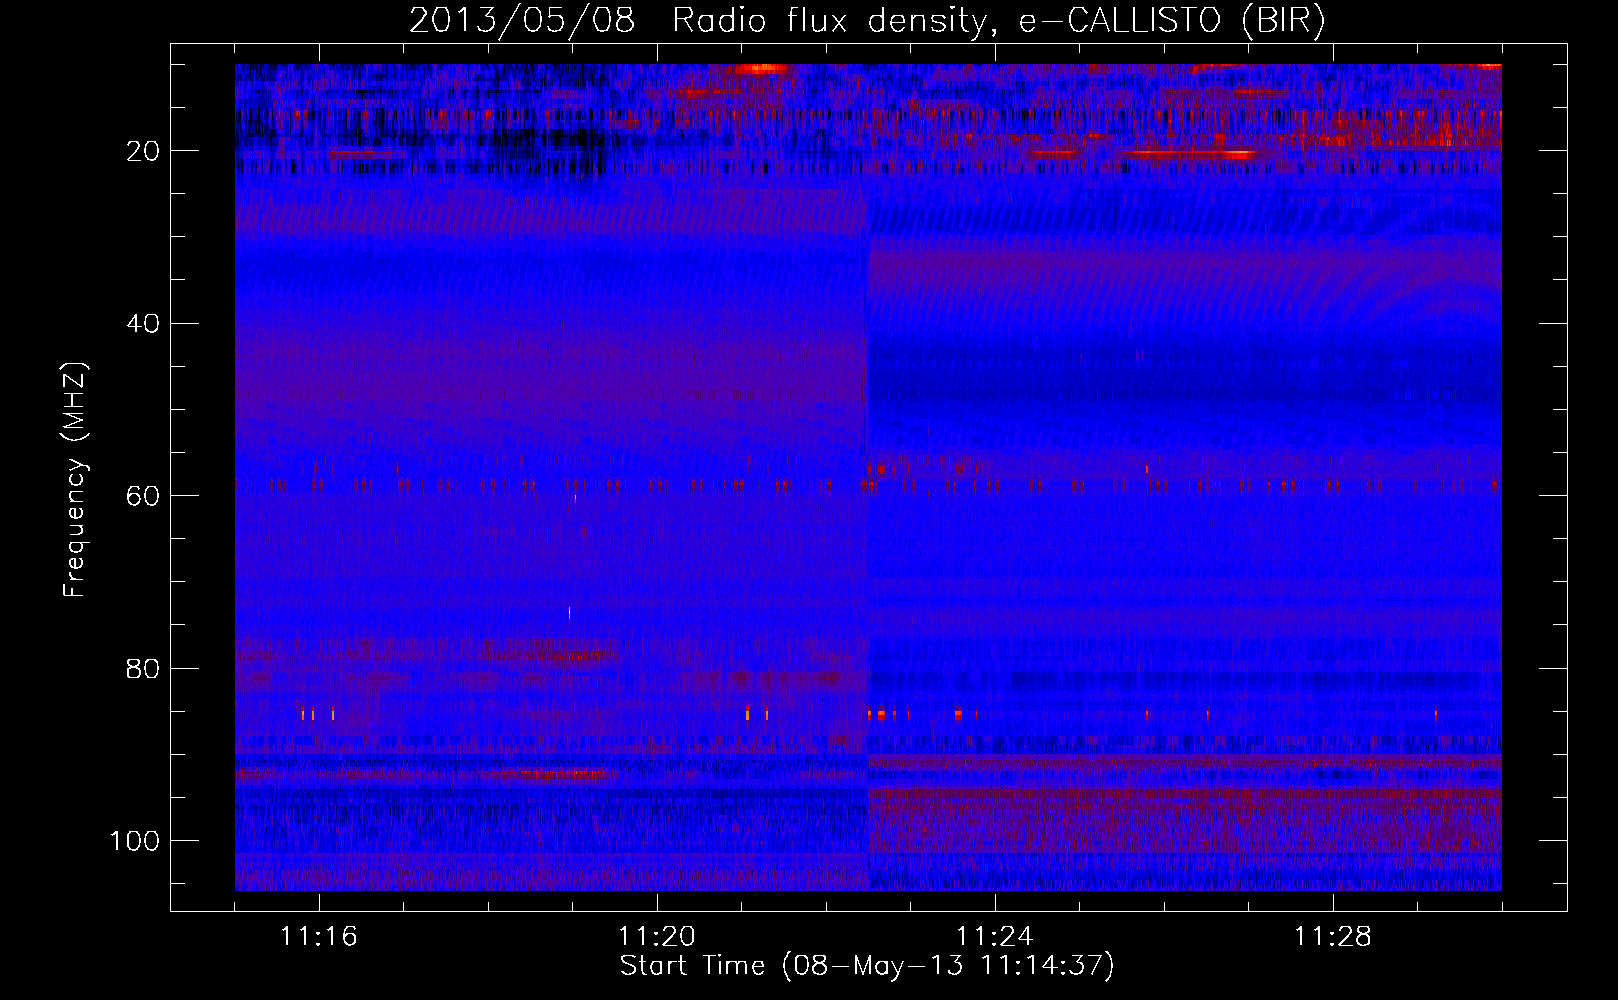Click the 40 frequency tick label
Viewport: 1618px width, 1000px height.
point(144,323)
